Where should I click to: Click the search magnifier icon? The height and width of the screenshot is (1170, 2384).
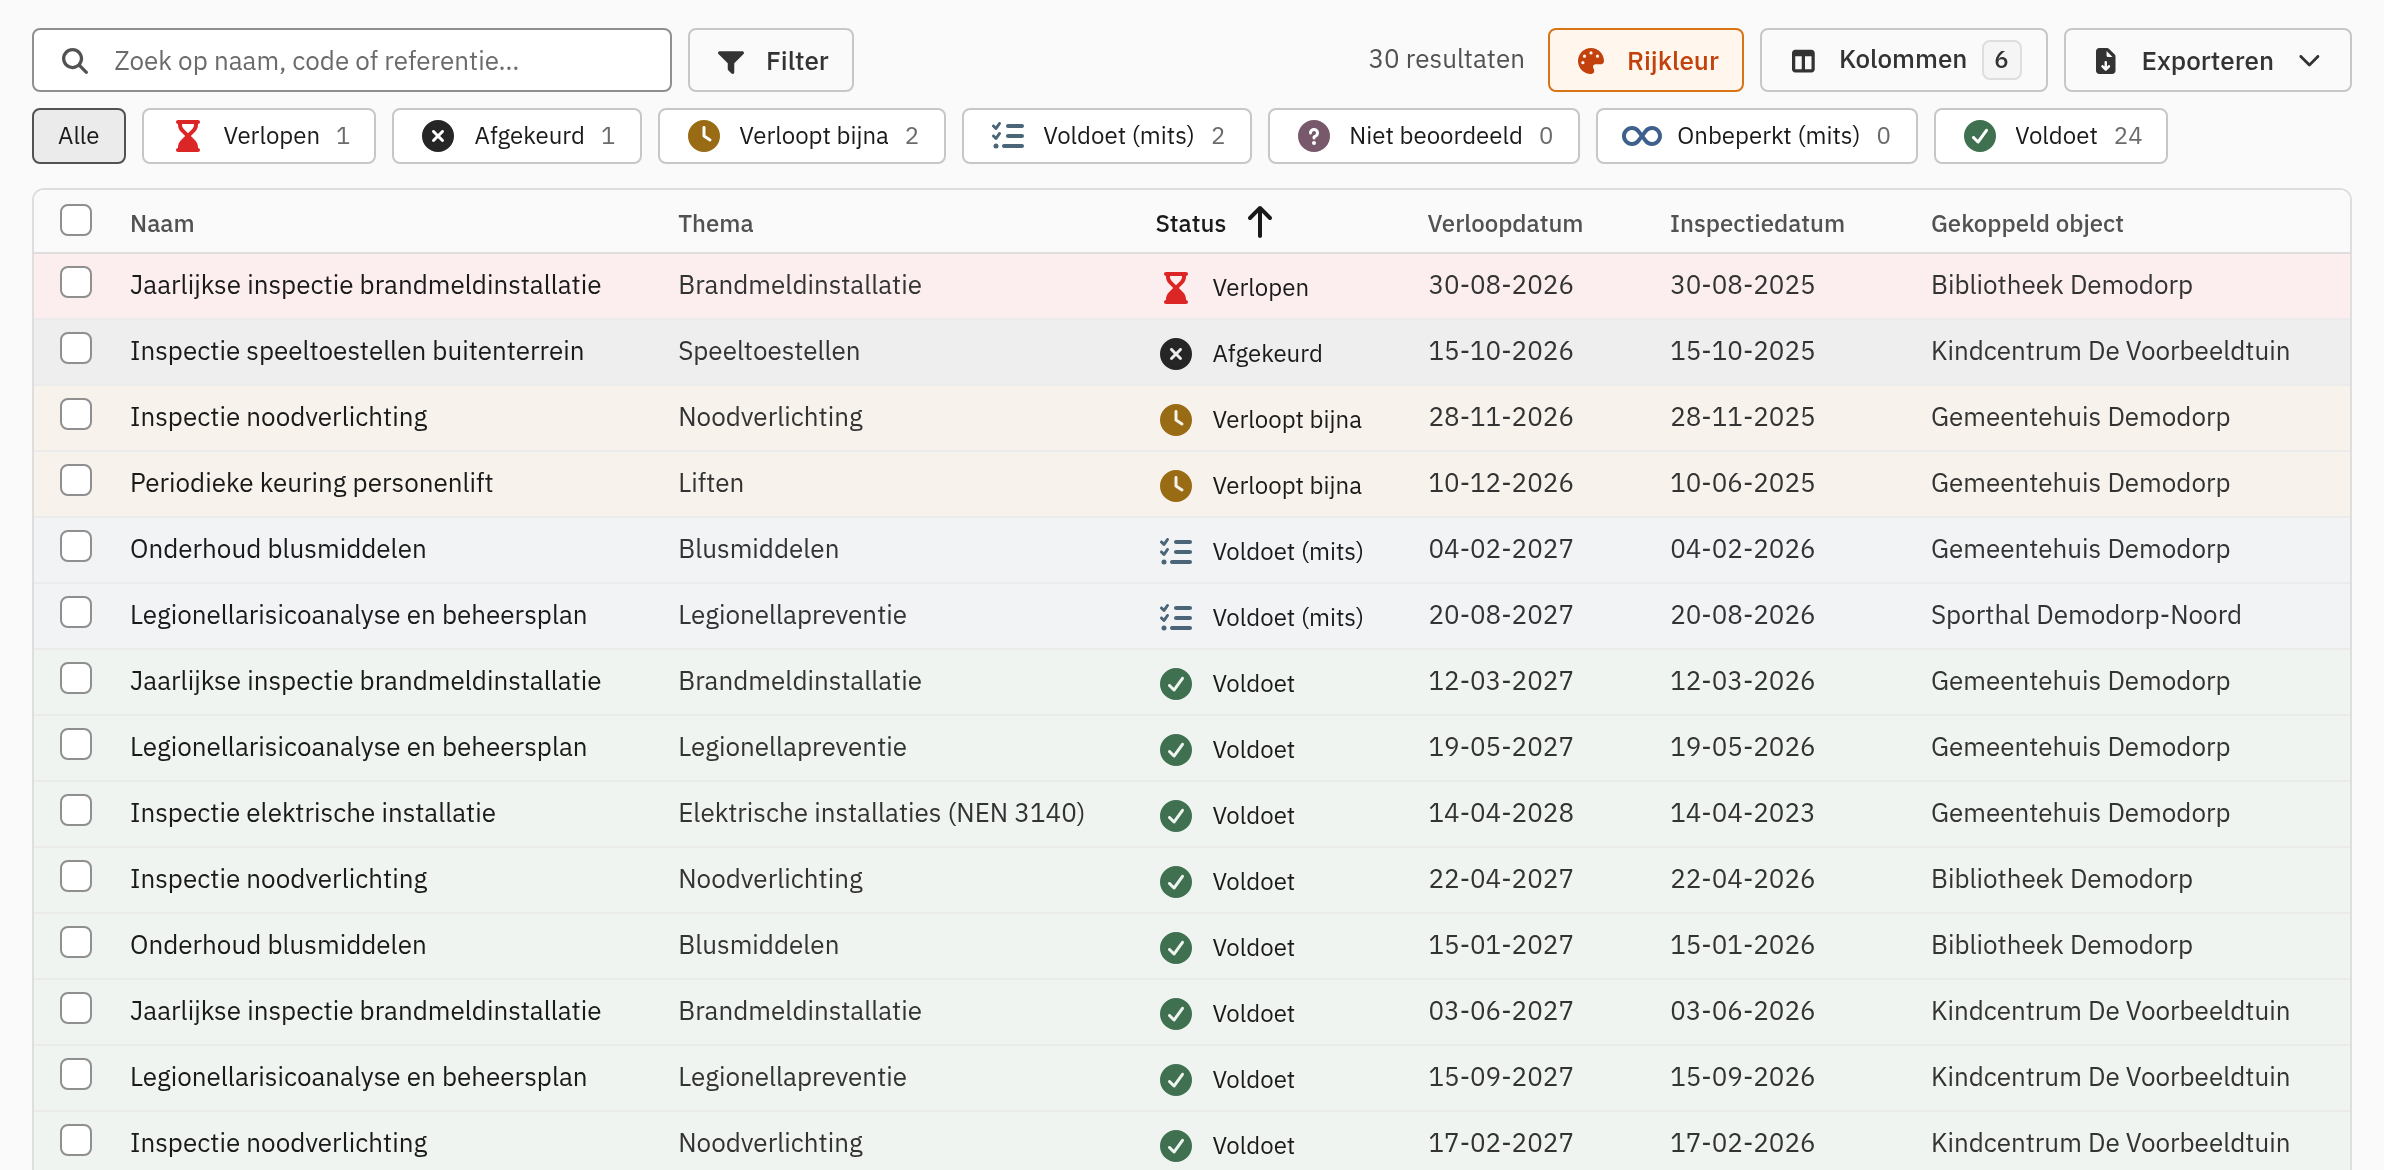pyautogui.click(x=75, y=61)
